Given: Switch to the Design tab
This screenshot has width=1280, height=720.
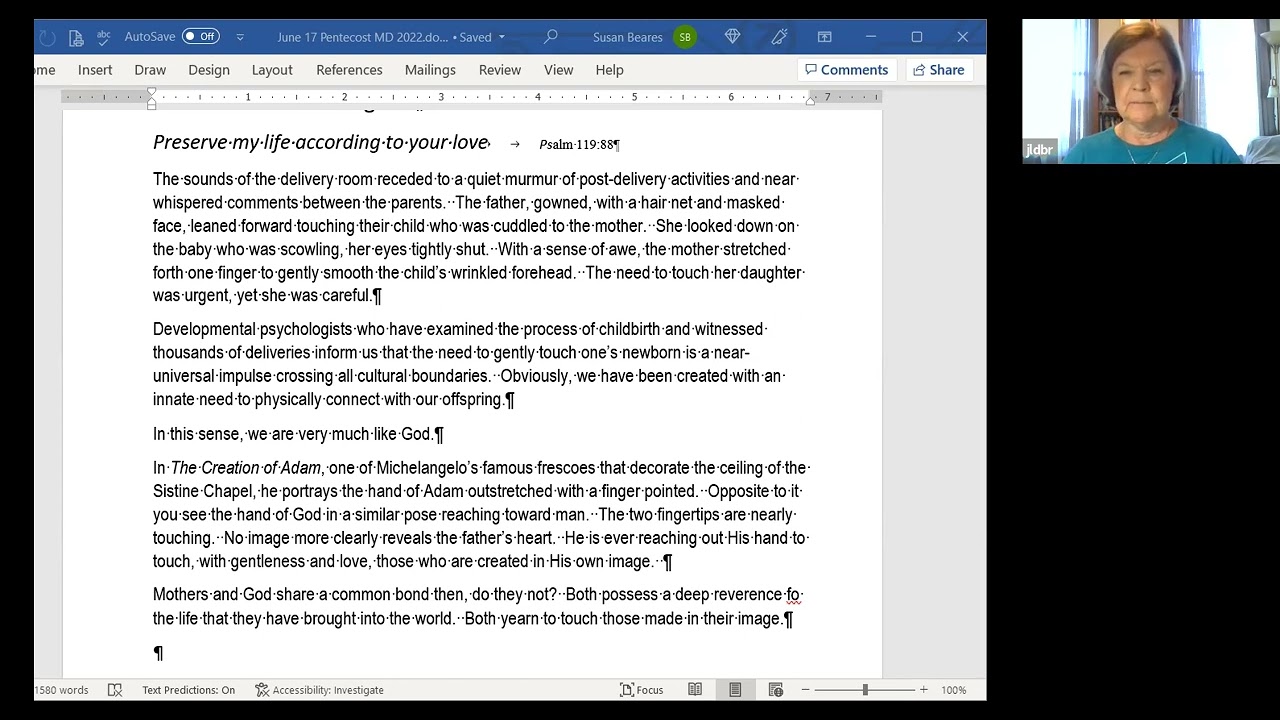Looking at the screenshot, I should click(x=209, y=70).
